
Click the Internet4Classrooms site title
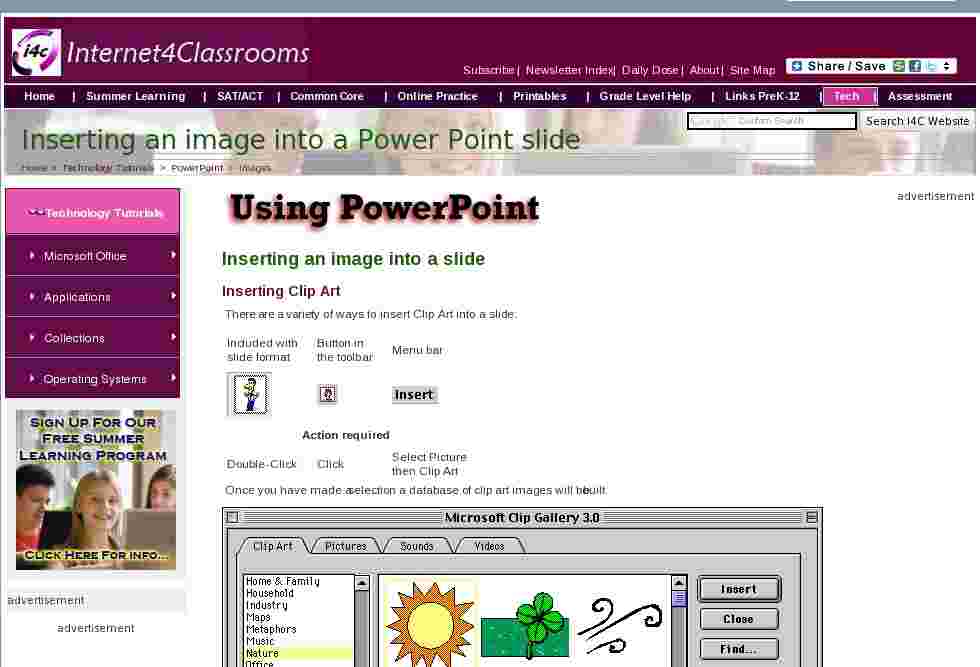[x=188, y=53]
